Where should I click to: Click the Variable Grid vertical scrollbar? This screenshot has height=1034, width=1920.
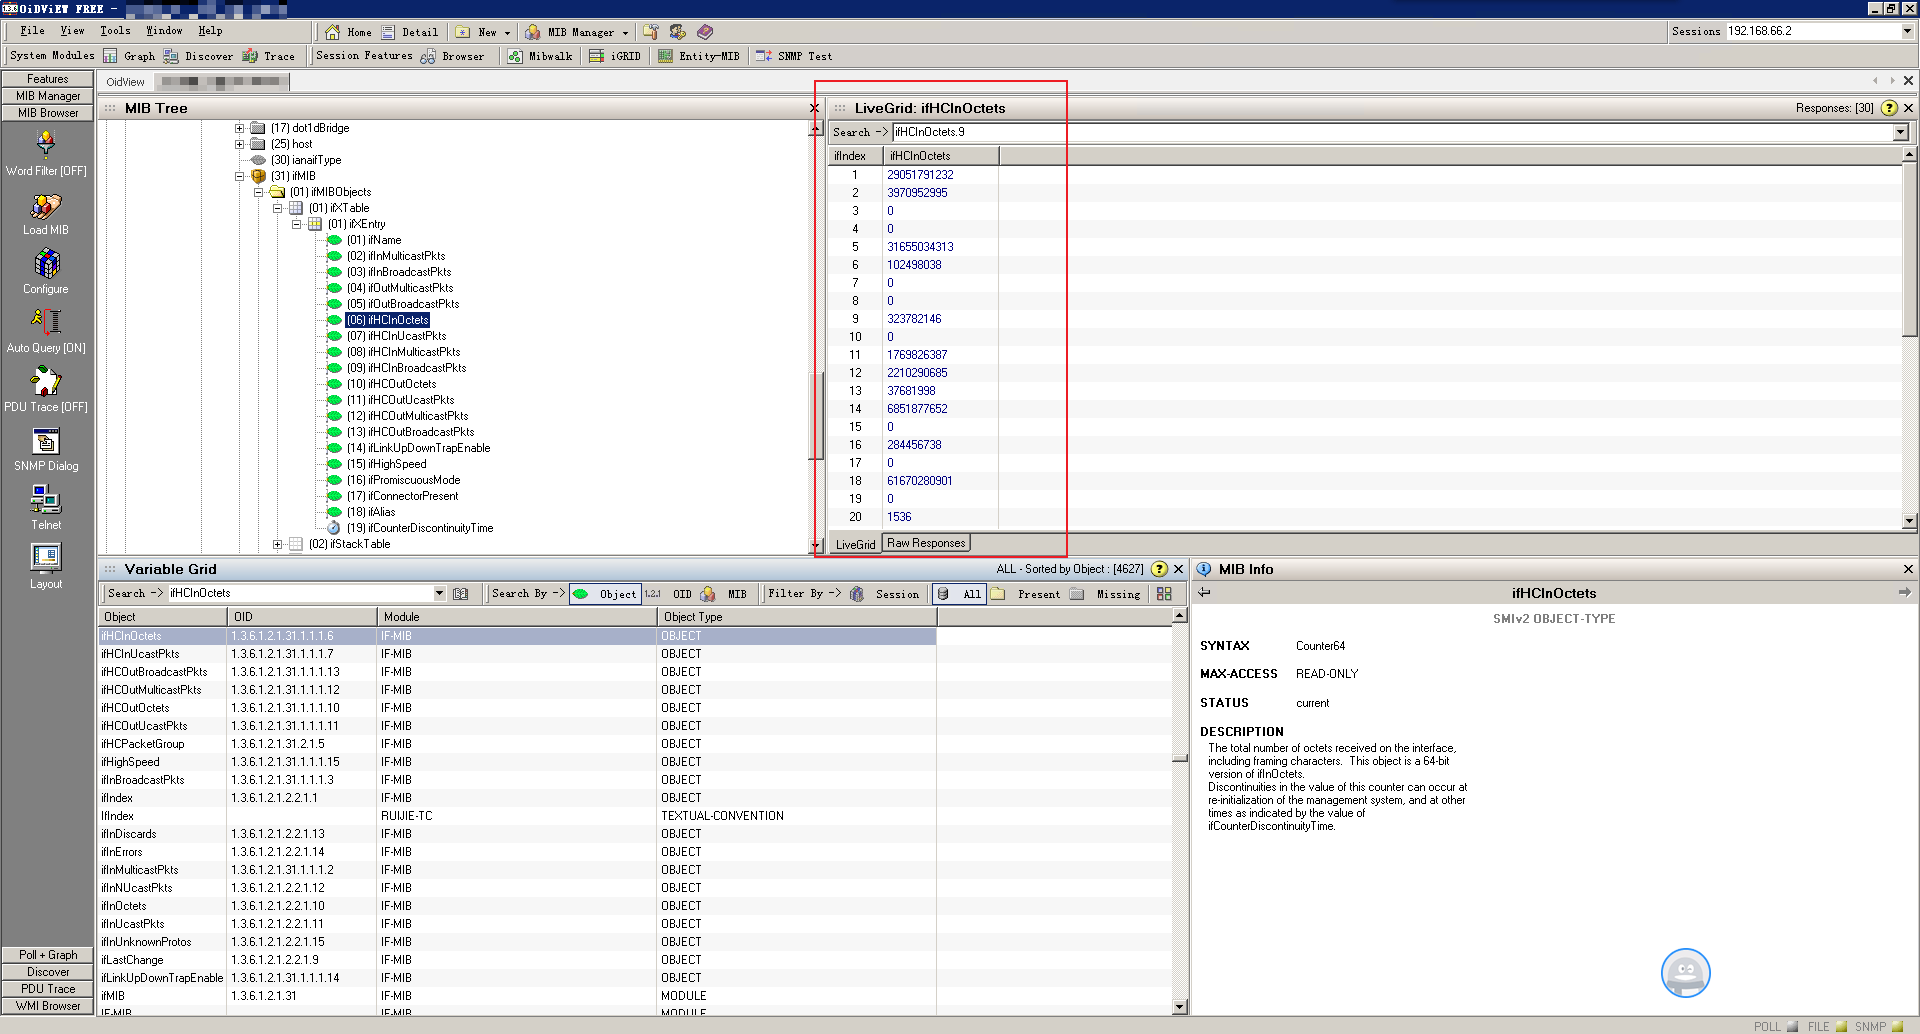[x=1180, y=810]
